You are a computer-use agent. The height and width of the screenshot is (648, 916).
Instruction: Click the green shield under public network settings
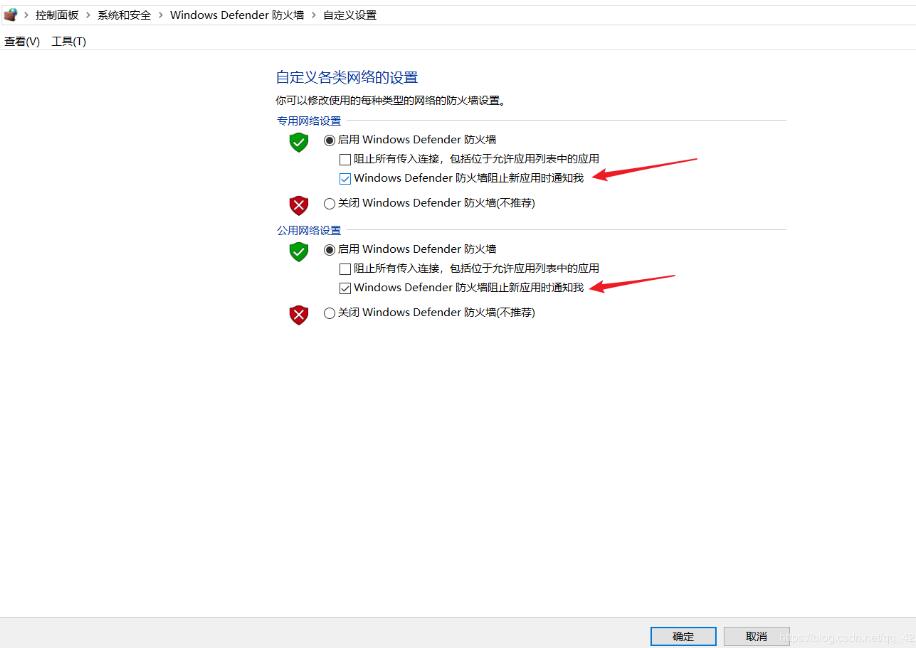tap(299, 251)
